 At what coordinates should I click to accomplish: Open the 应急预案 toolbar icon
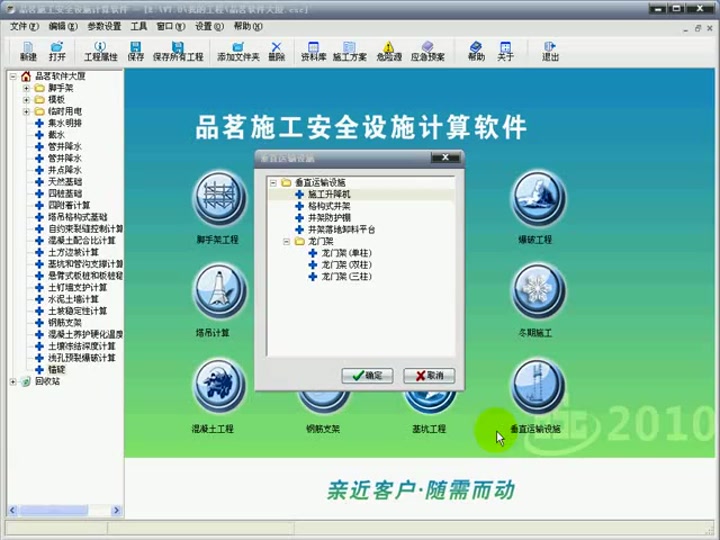pyautogui.click(x=426, y=50)
